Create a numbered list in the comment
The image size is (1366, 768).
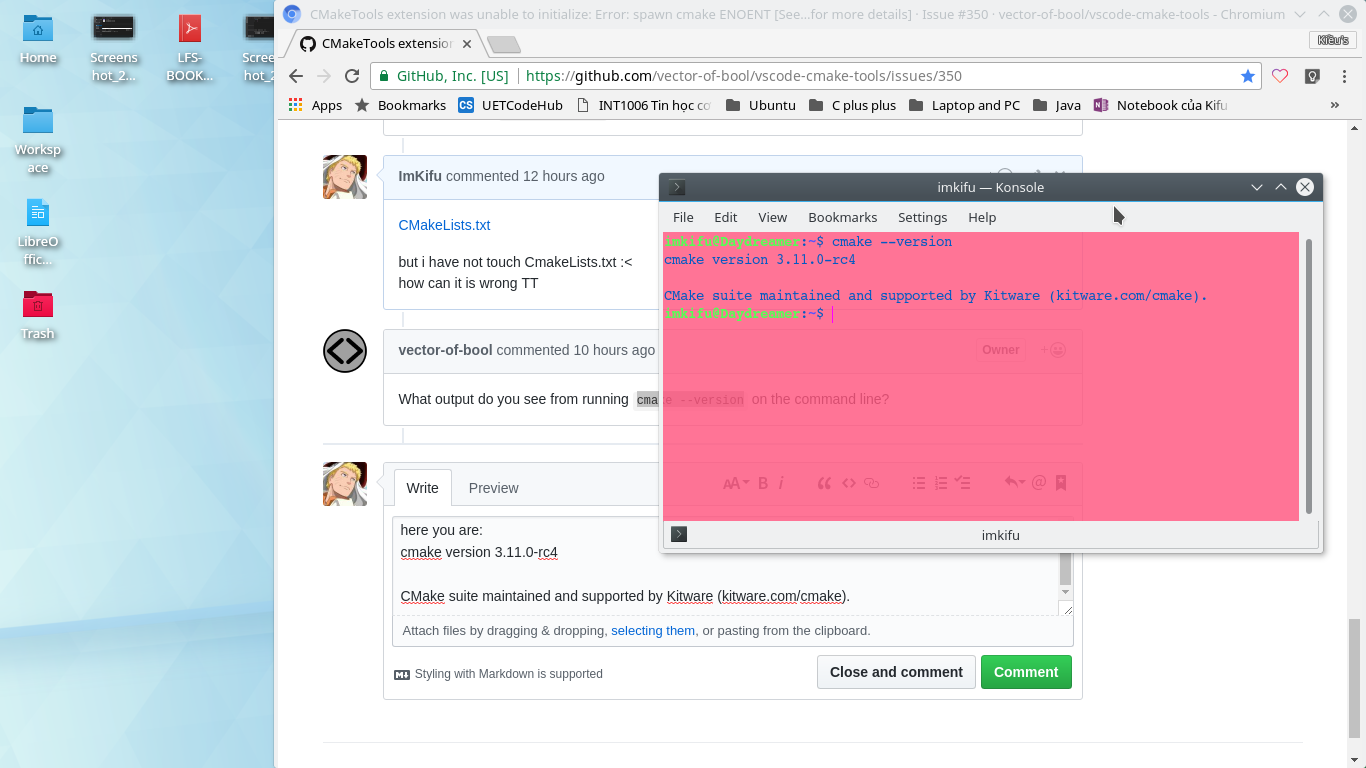coord(940,482)
